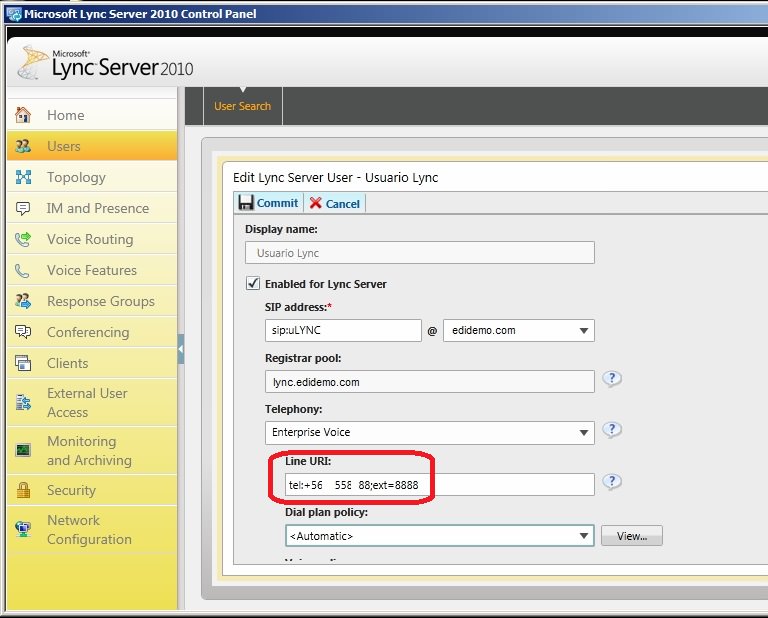
Task: Click the Conferencing speech bubbles icon
Action: (23, 332)
